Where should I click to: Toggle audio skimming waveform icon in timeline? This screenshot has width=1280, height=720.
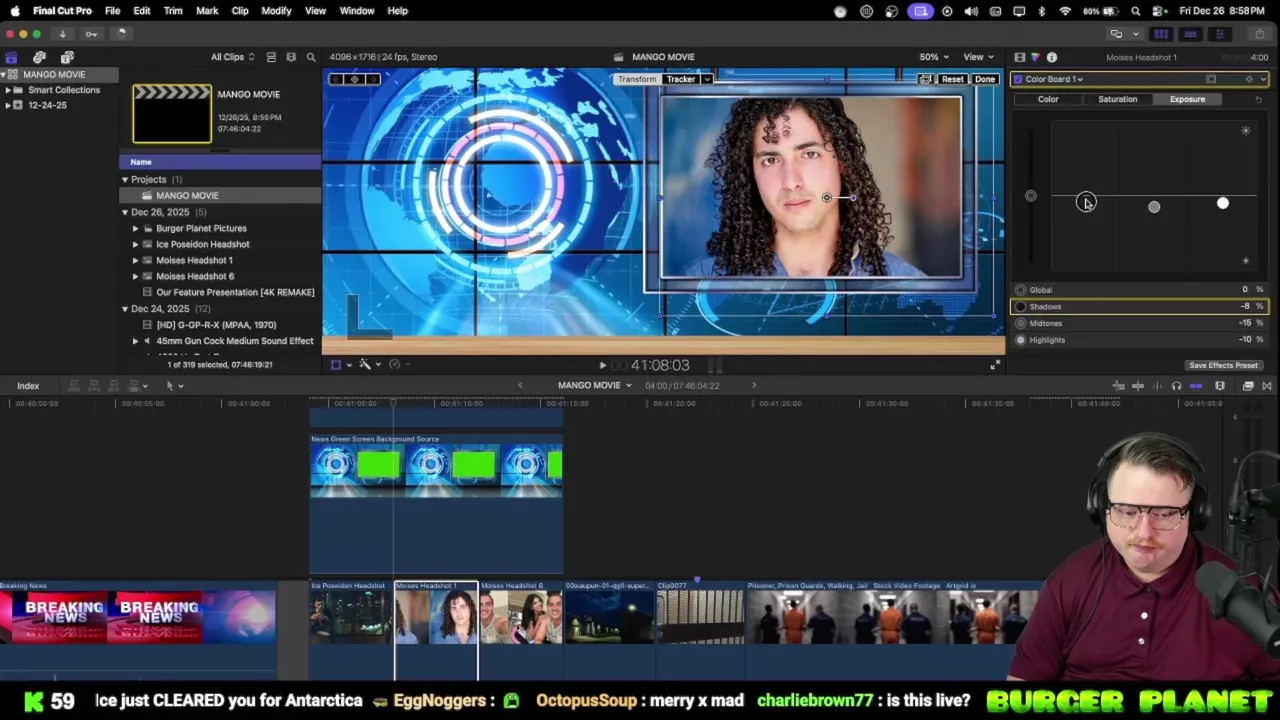click(1157, 386)
